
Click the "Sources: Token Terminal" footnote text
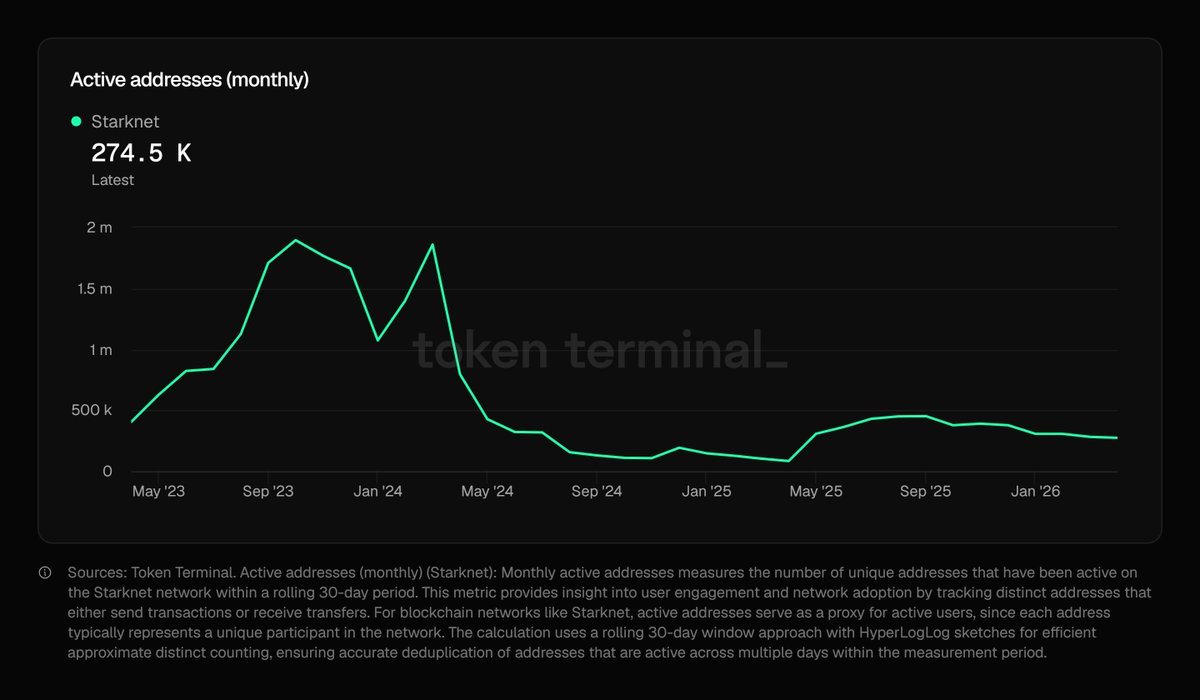click(x=145, y=573)
